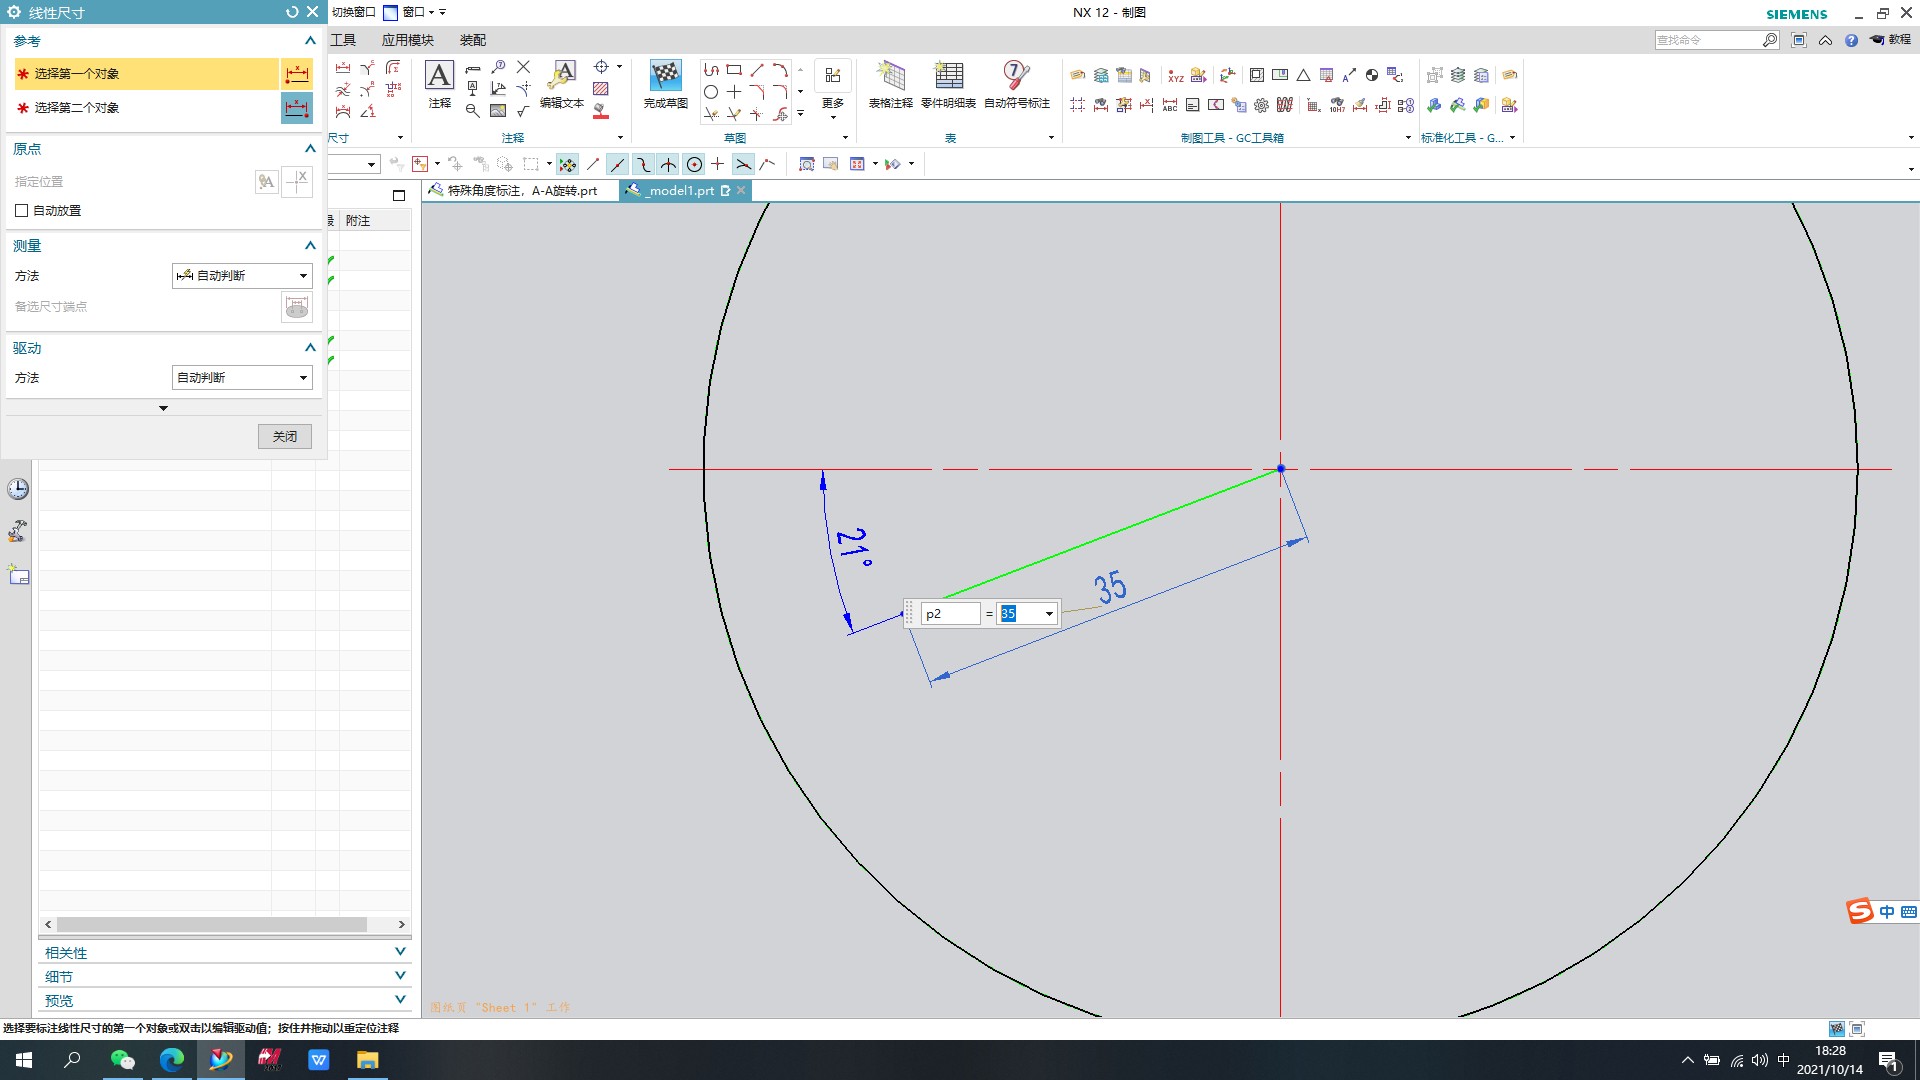Click the 注释 (Note) annotation tool
The width and height of the screenshot is (1920, 1080).
(x=439, y=85)
